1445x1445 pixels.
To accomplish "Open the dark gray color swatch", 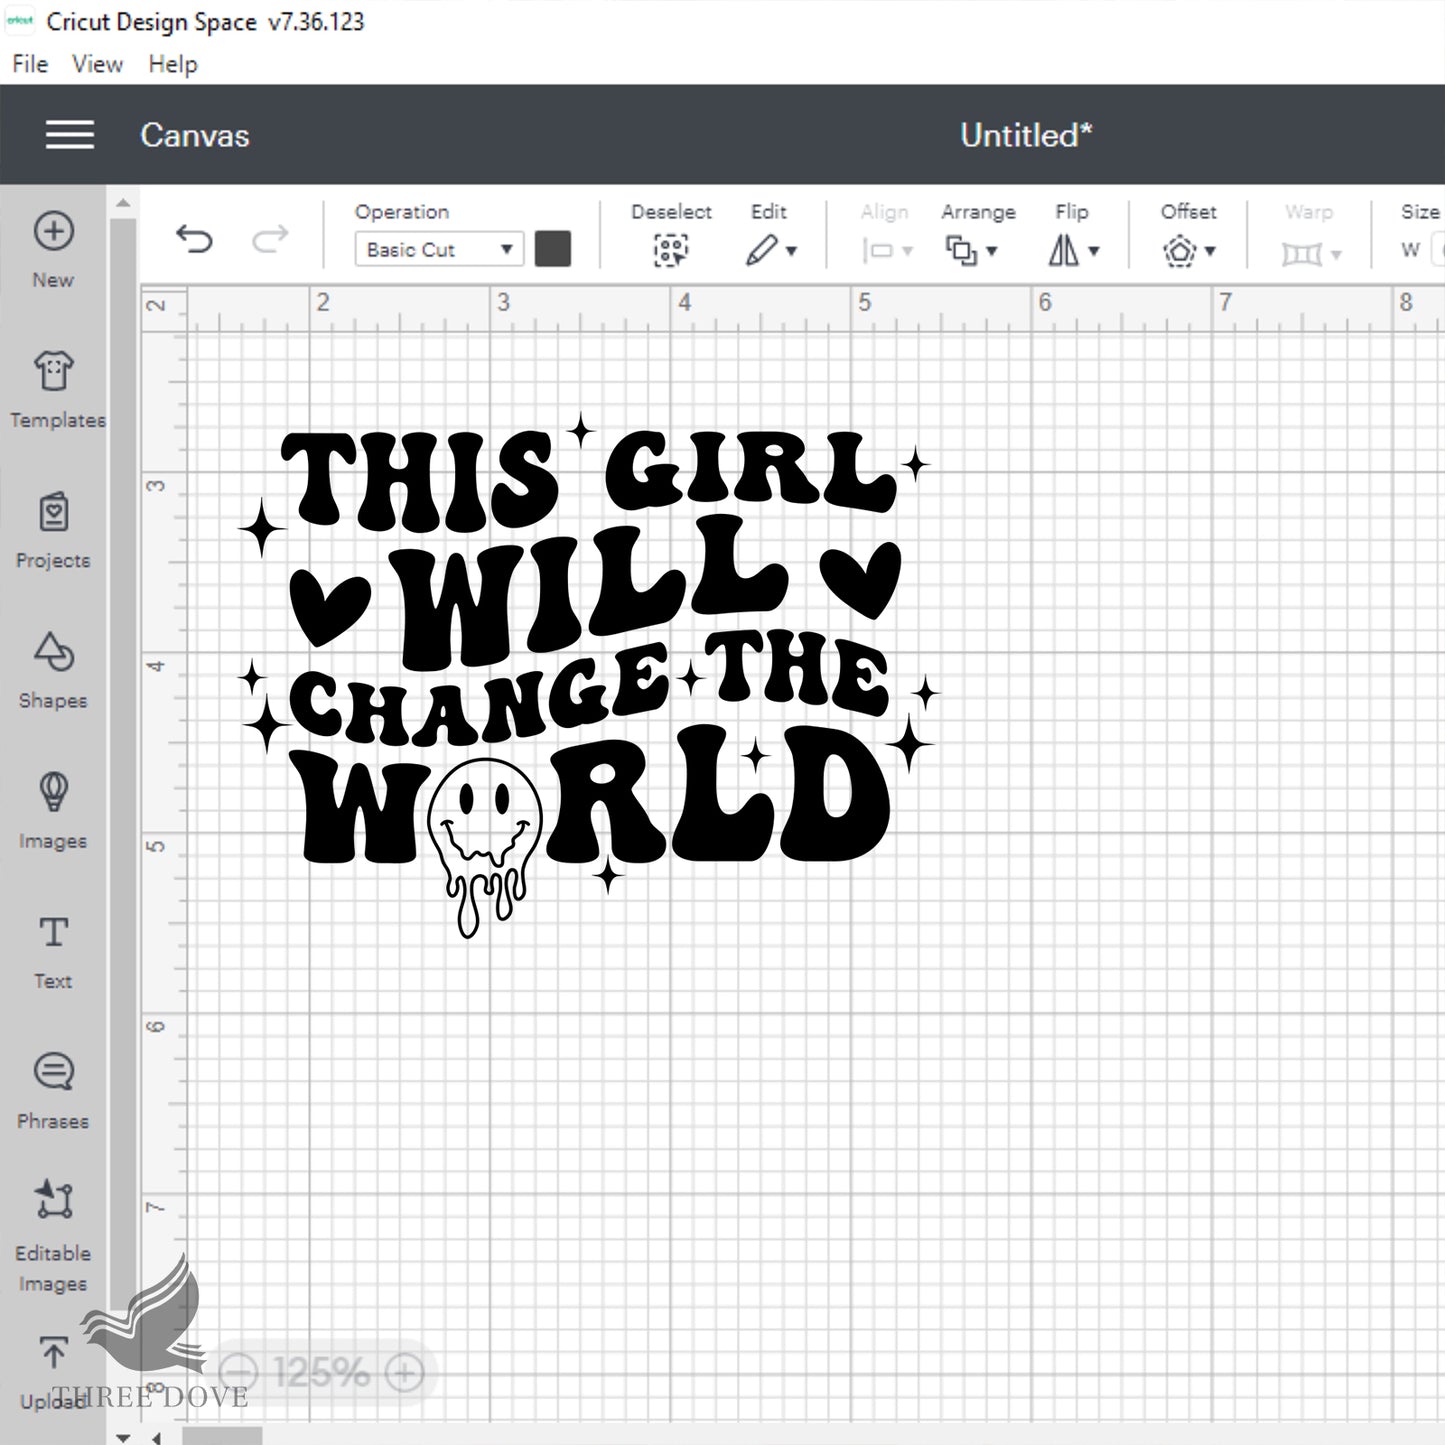I will 553,249.
